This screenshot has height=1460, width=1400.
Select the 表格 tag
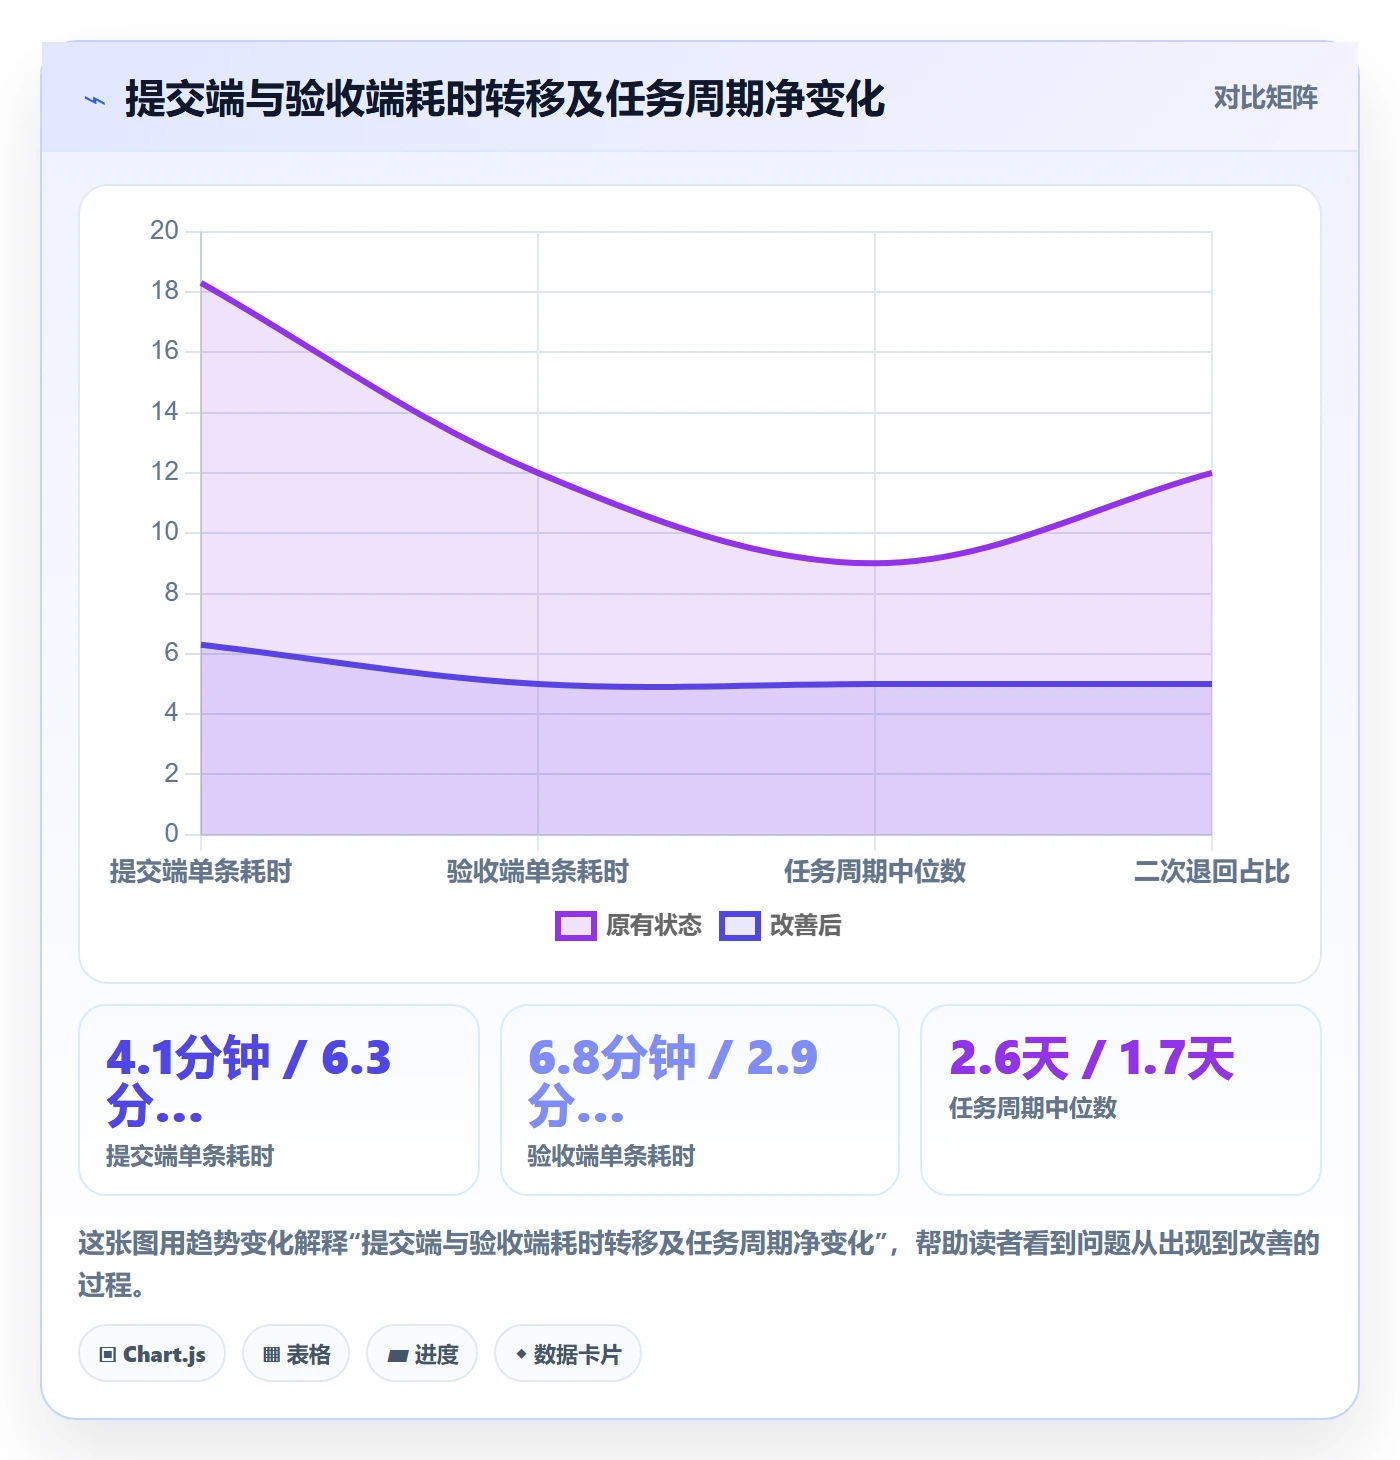pyautogui.click(x=296, y=1354)
